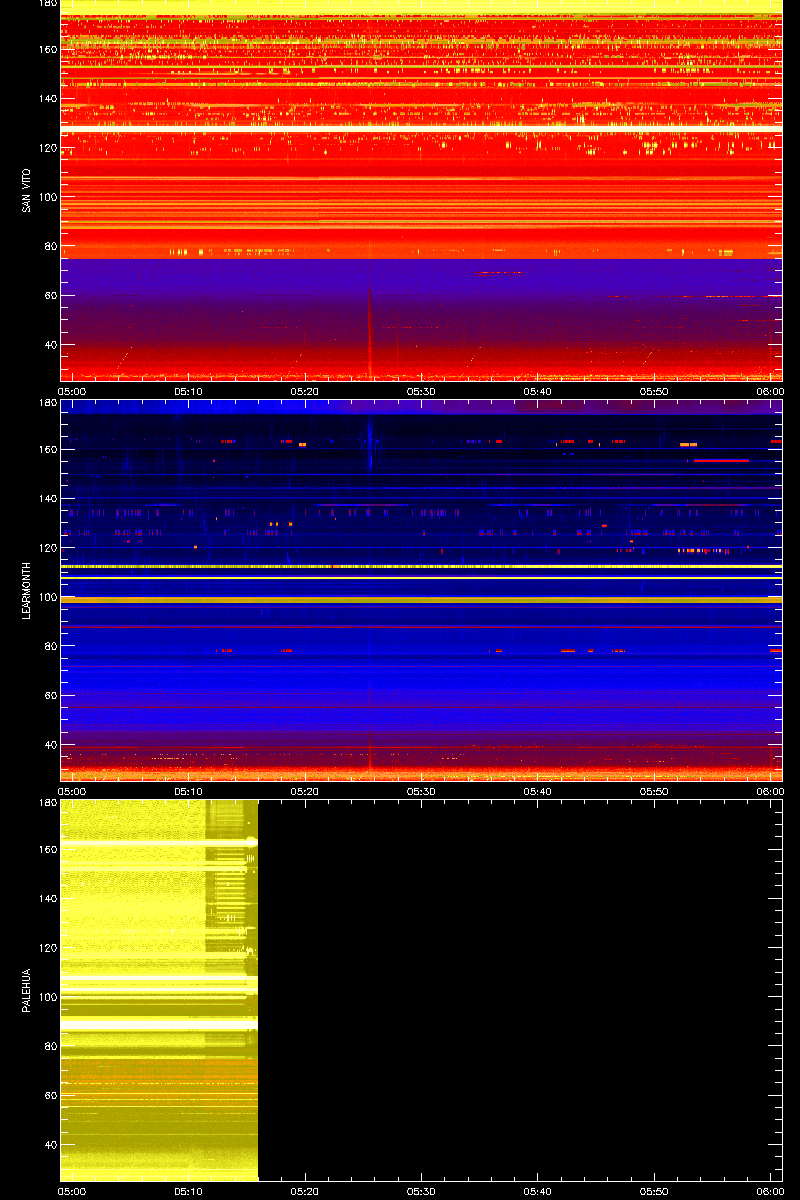Pick the 05:50 time label under Learmonth
This screenshot has width=800, height=1200.
click(x=655, y=791)
